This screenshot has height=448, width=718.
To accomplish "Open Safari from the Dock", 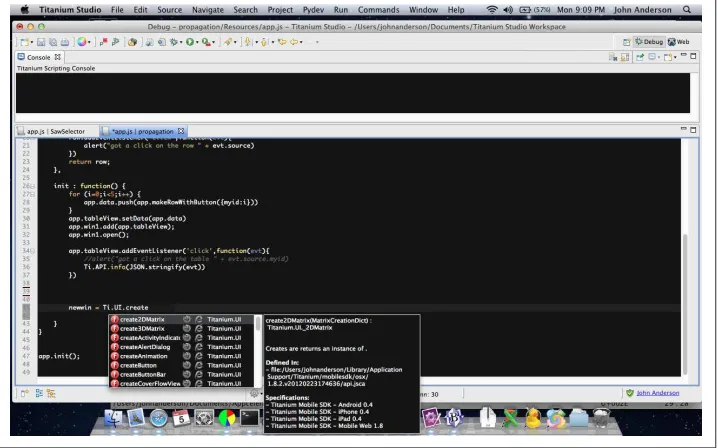I will coord(159,418).
